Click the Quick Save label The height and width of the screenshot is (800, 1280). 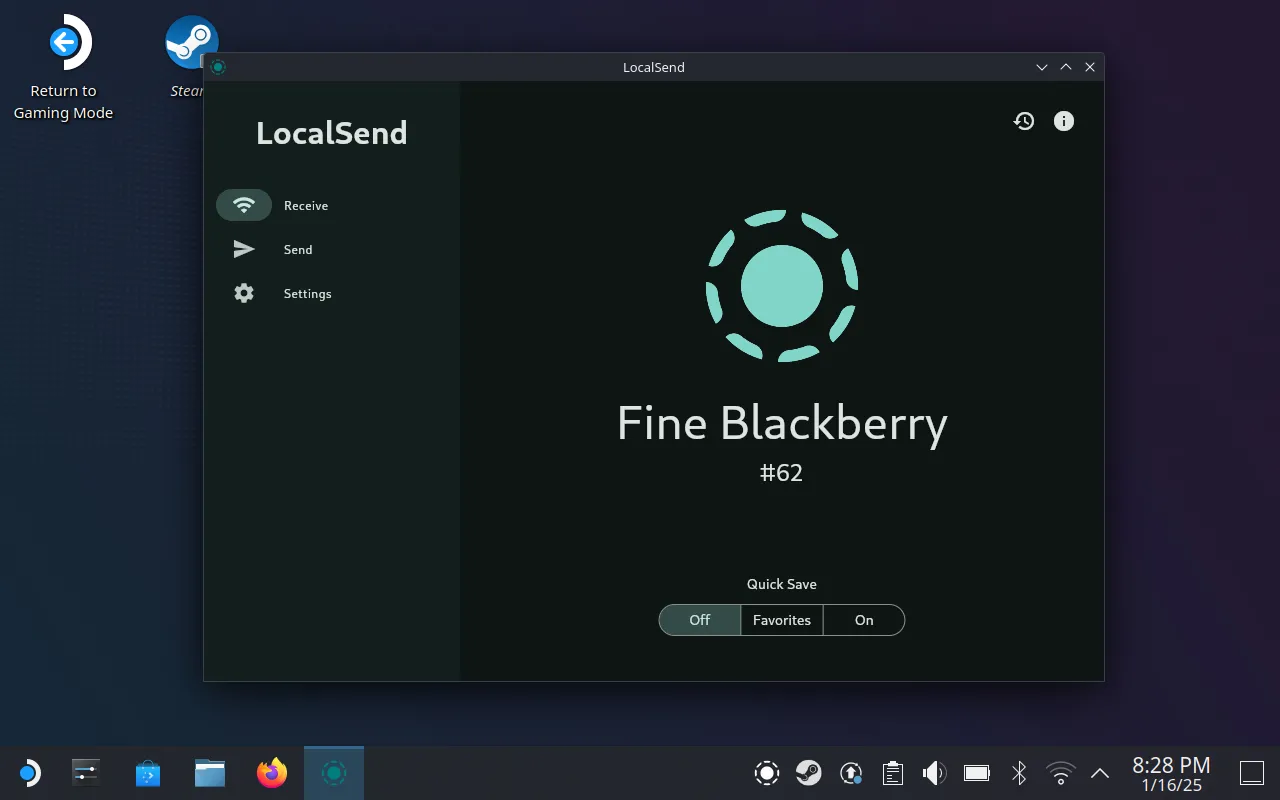(782, 584)
